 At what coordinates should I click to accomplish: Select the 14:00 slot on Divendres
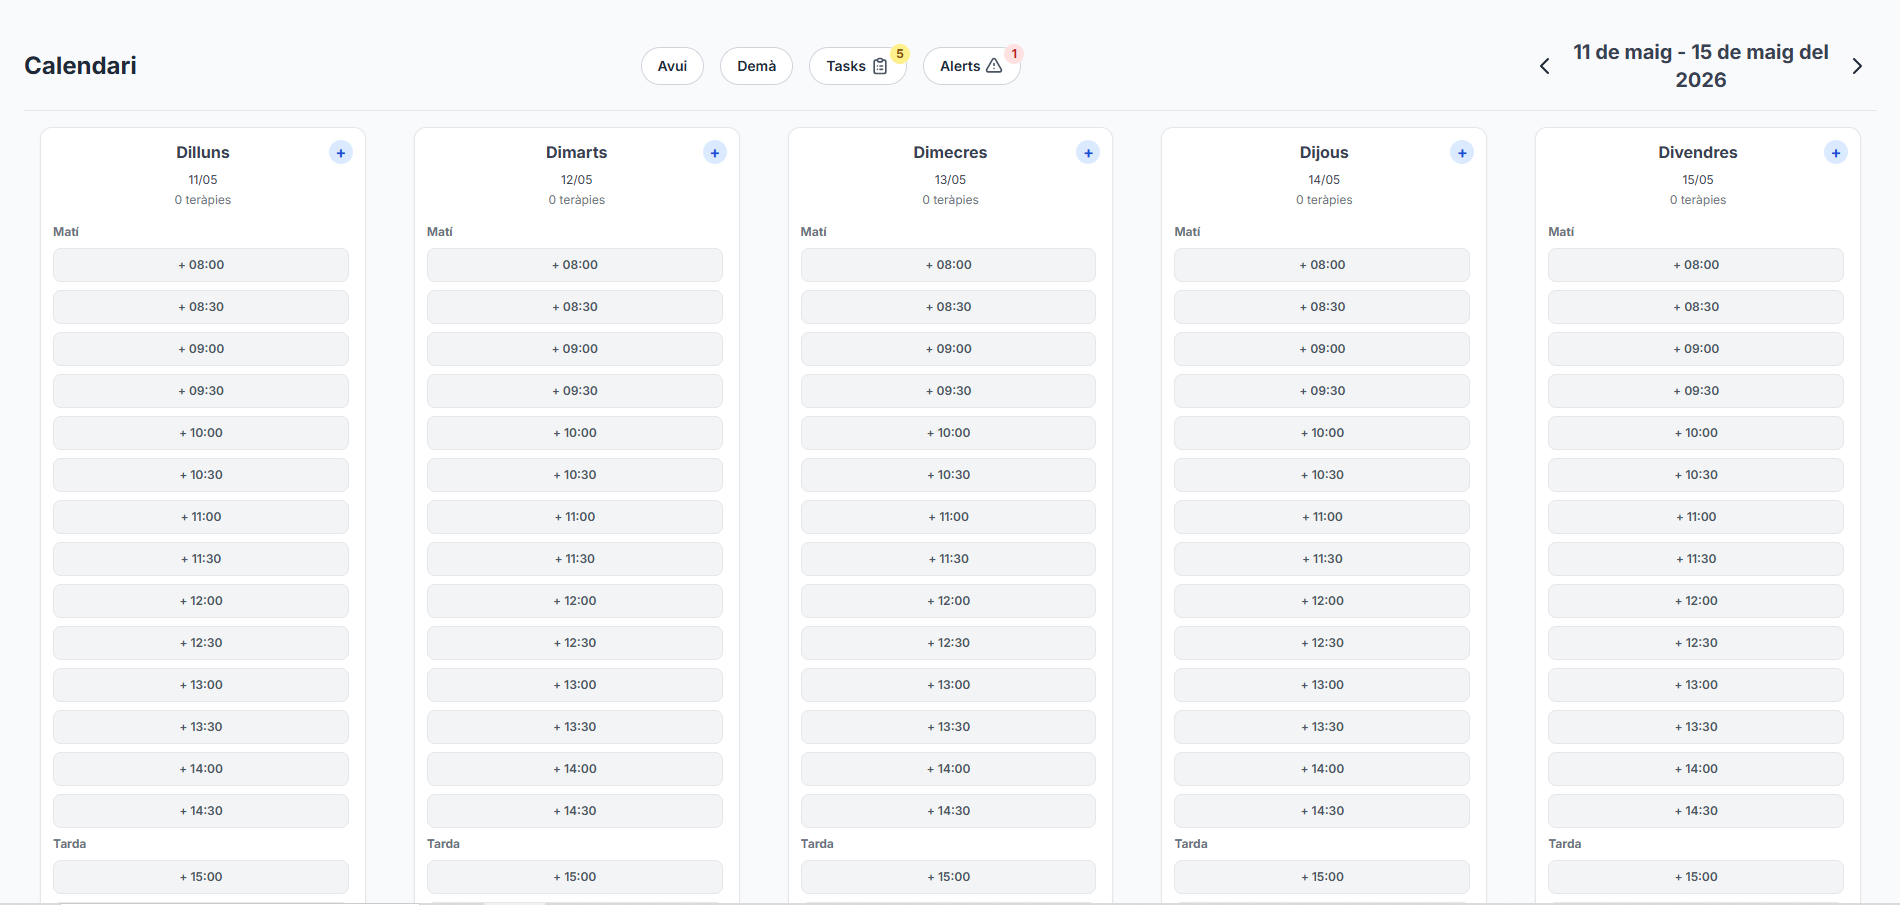click(1695, 768)
